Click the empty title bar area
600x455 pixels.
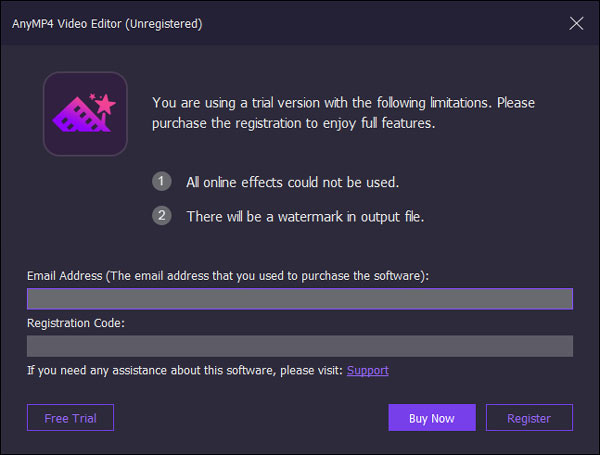point(380,24)
